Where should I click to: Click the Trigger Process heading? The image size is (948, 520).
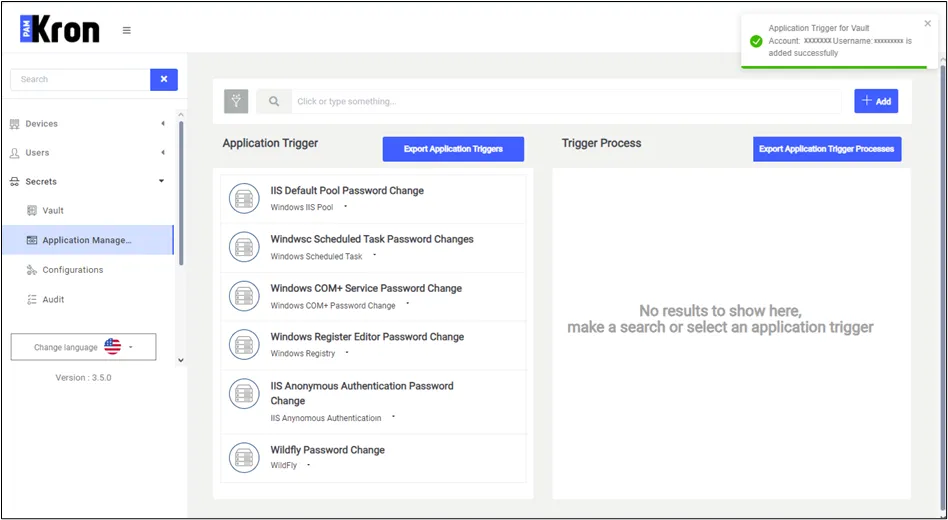[602, 143]
